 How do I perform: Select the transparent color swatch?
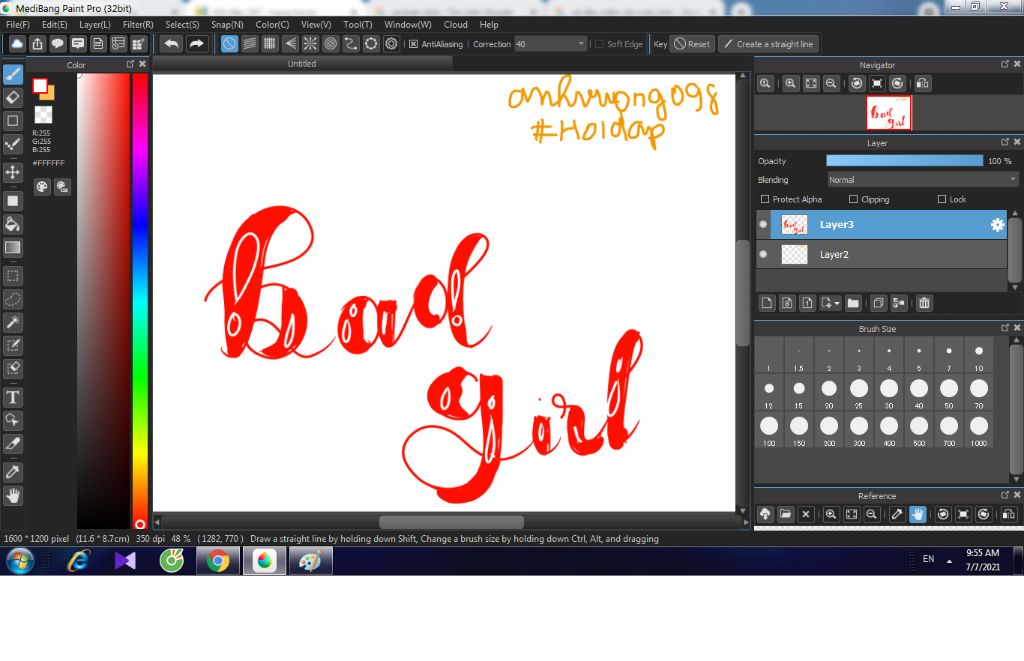tap(43, 115)
